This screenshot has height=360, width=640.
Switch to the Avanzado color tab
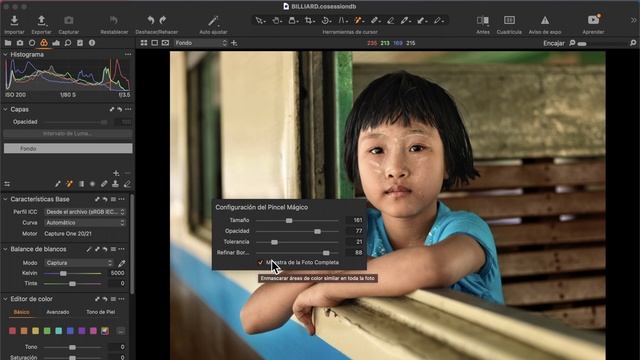point(58,312)
